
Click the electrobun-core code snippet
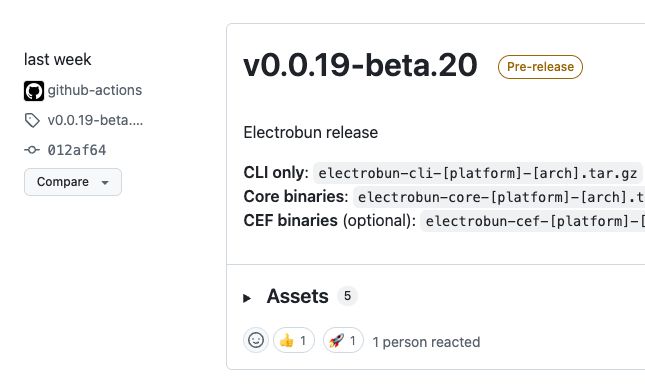499,197
